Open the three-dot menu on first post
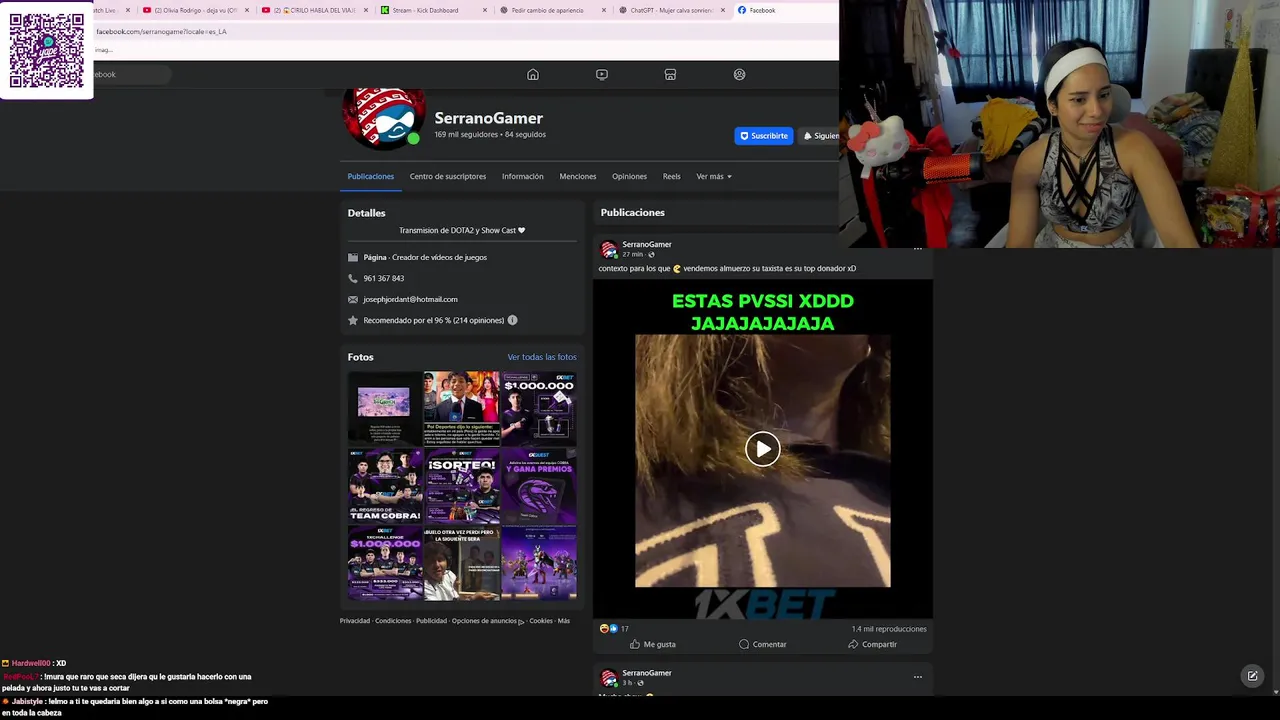Viewport: 1280px width, 720px height. [917, 249]
